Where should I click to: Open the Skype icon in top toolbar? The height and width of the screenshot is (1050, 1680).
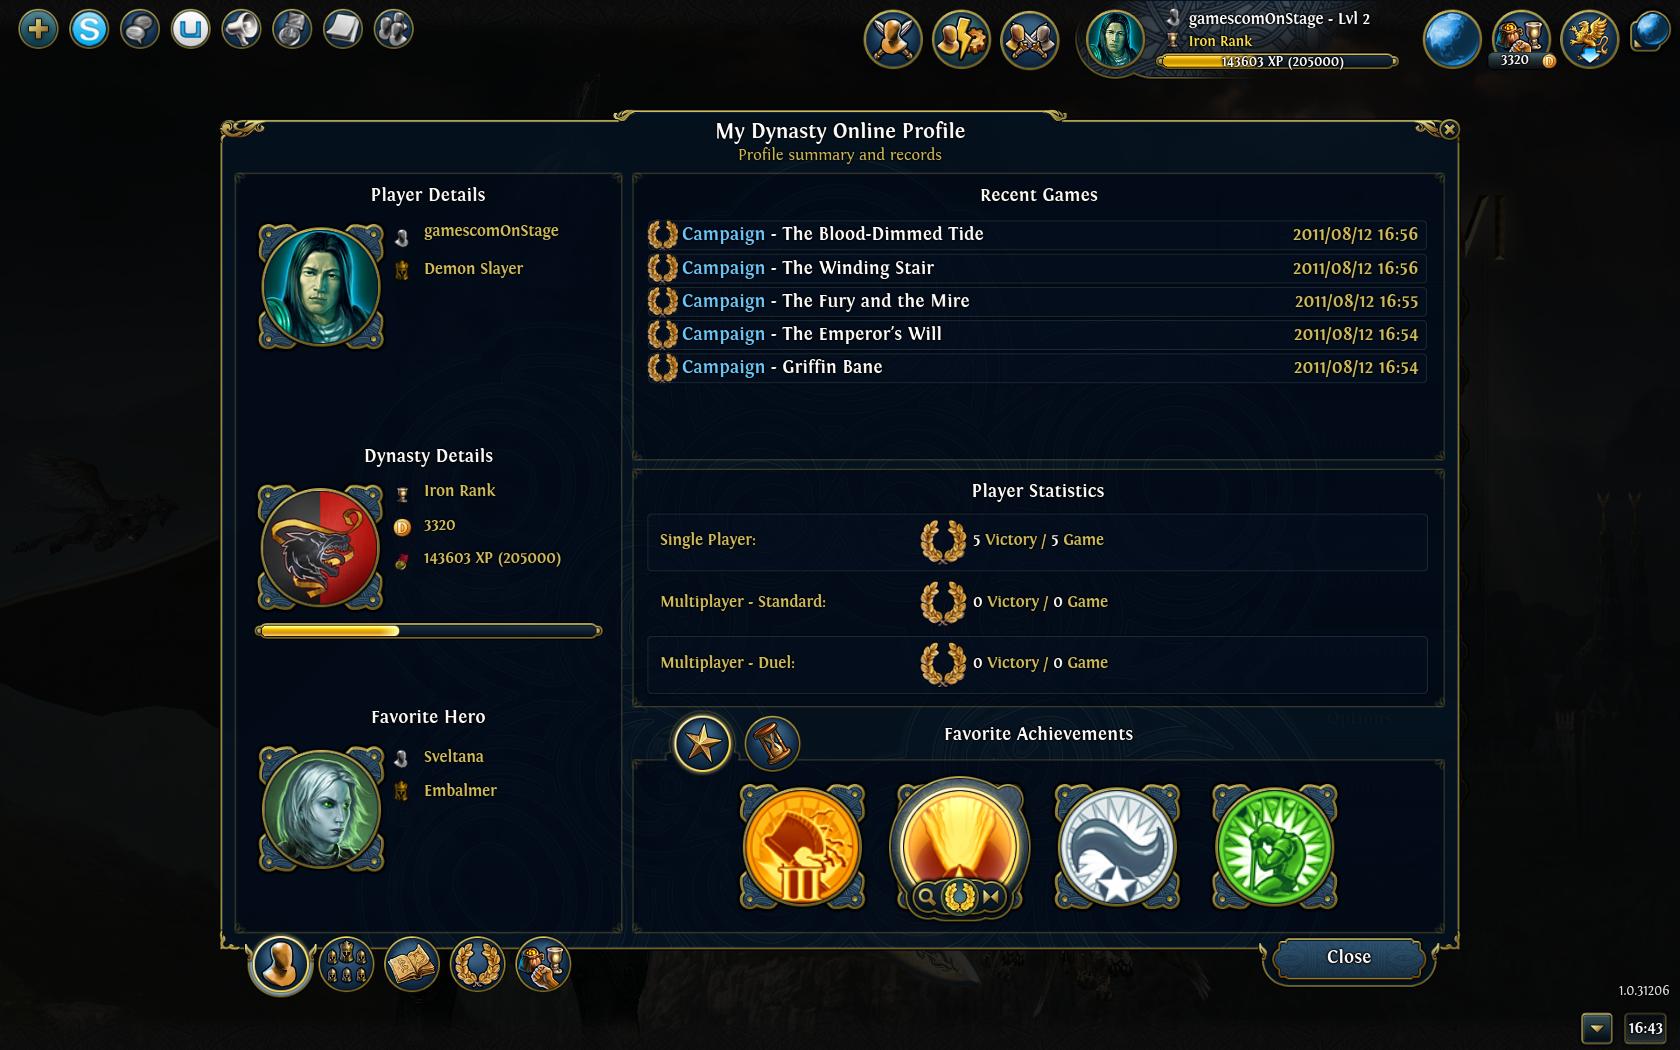(x=89, y=29)
